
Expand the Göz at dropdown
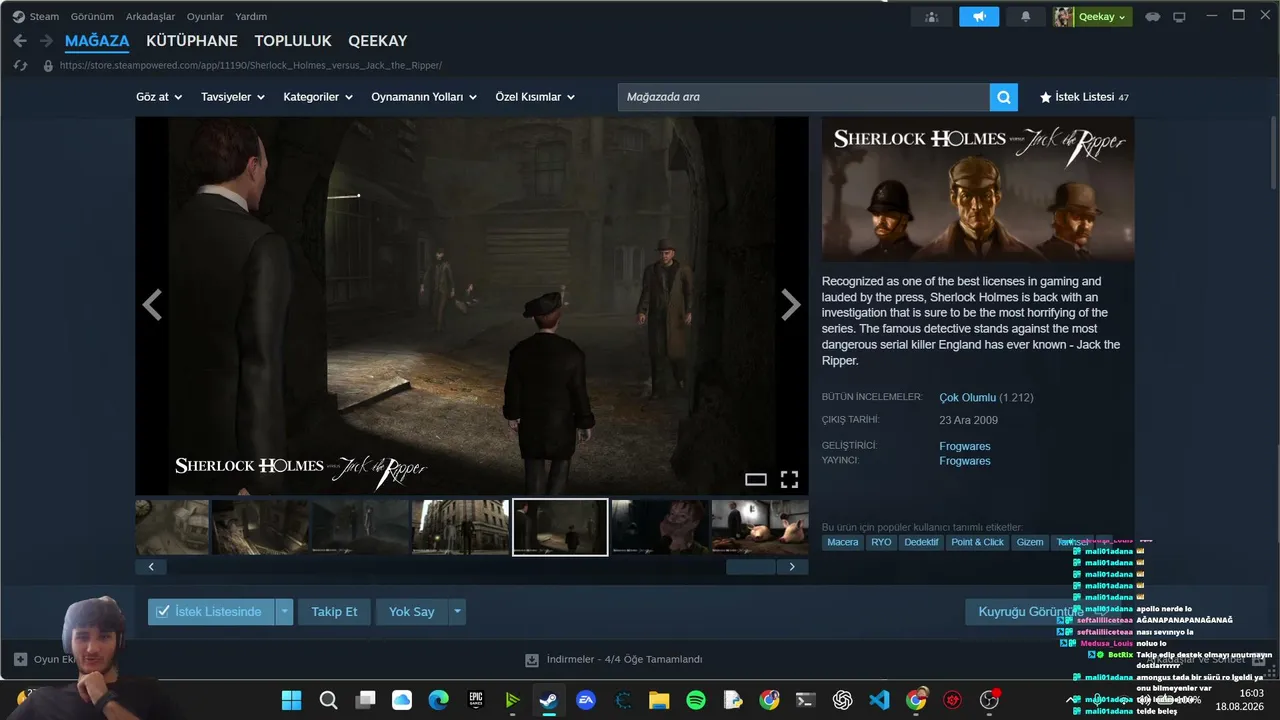[159, 97]
